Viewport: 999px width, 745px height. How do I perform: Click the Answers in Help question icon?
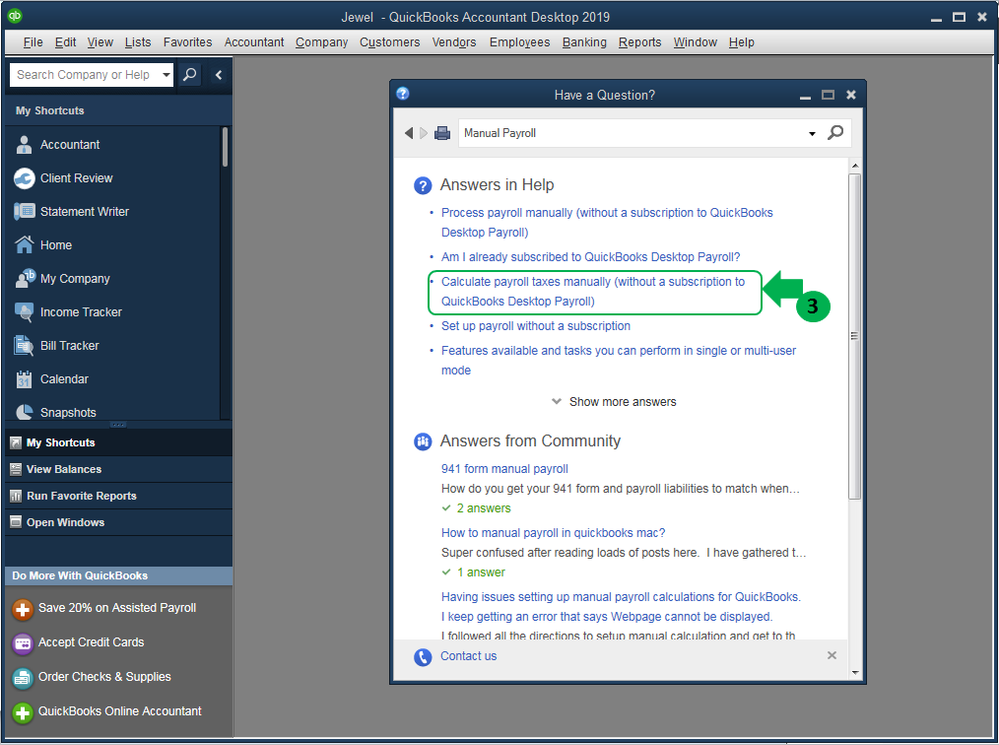(422, 185)
